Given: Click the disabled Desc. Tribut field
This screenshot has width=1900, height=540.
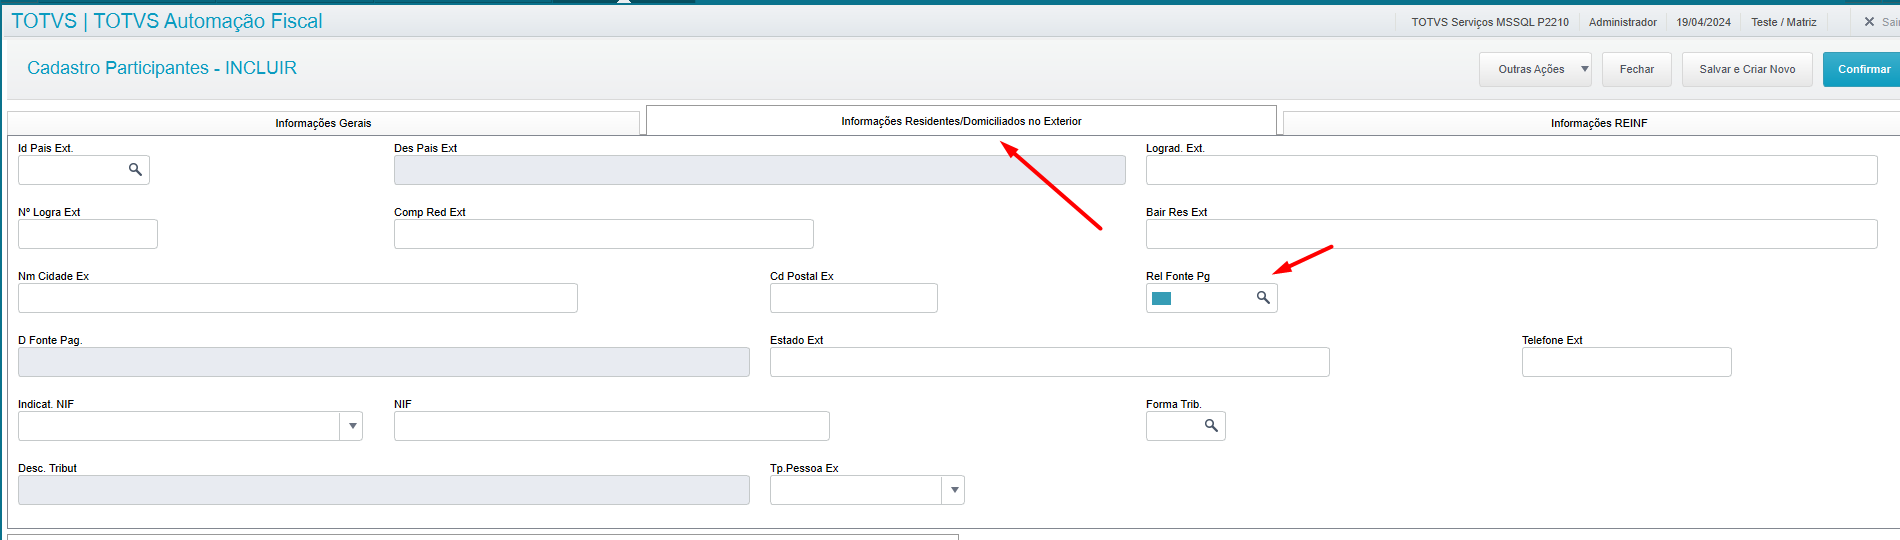Looking at the screenshot, I should 384,490.
